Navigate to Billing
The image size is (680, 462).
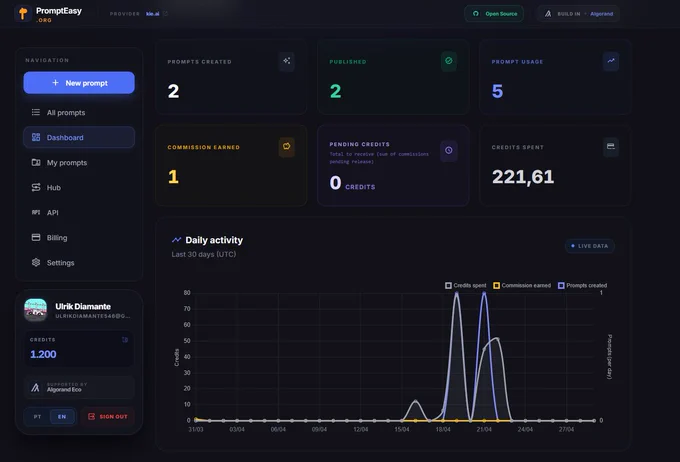[79, 238]
